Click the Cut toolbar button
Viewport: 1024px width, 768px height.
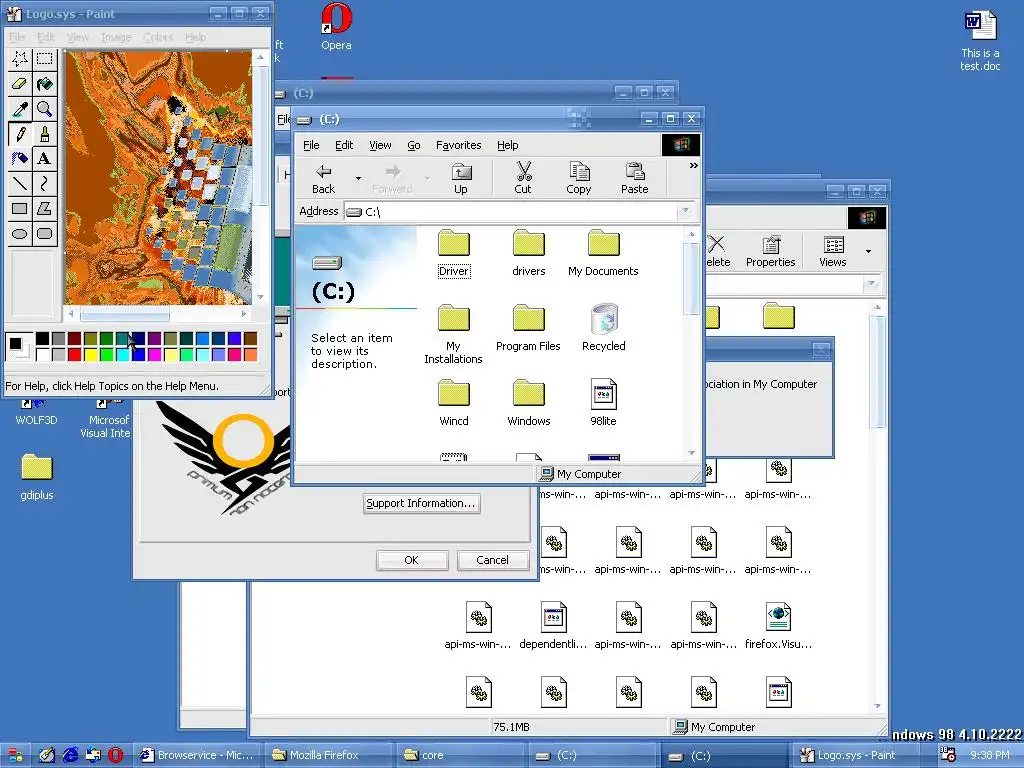[x=523, y=178]
